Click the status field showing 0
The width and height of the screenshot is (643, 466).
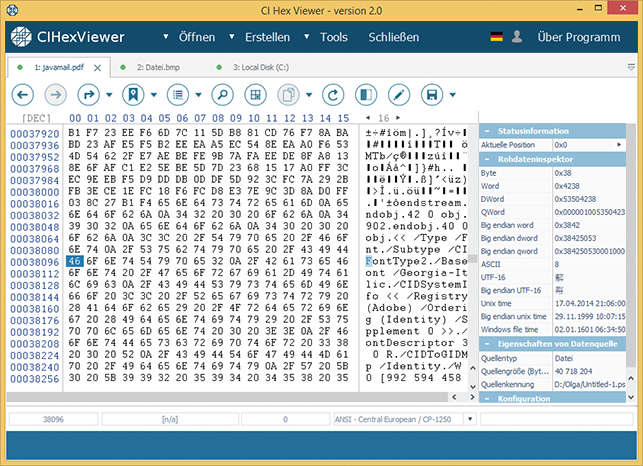(285, 419)
